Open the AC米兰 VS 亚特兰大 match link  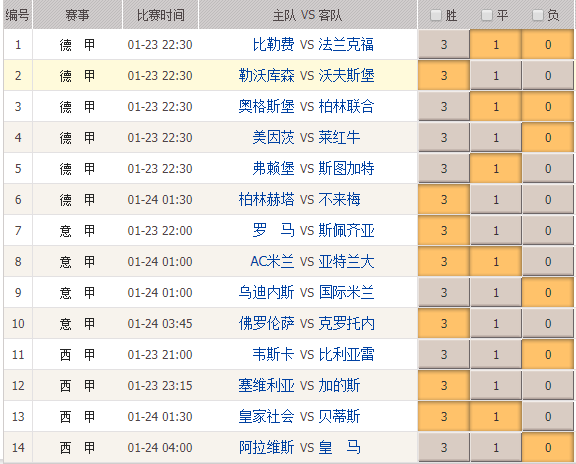312,262
